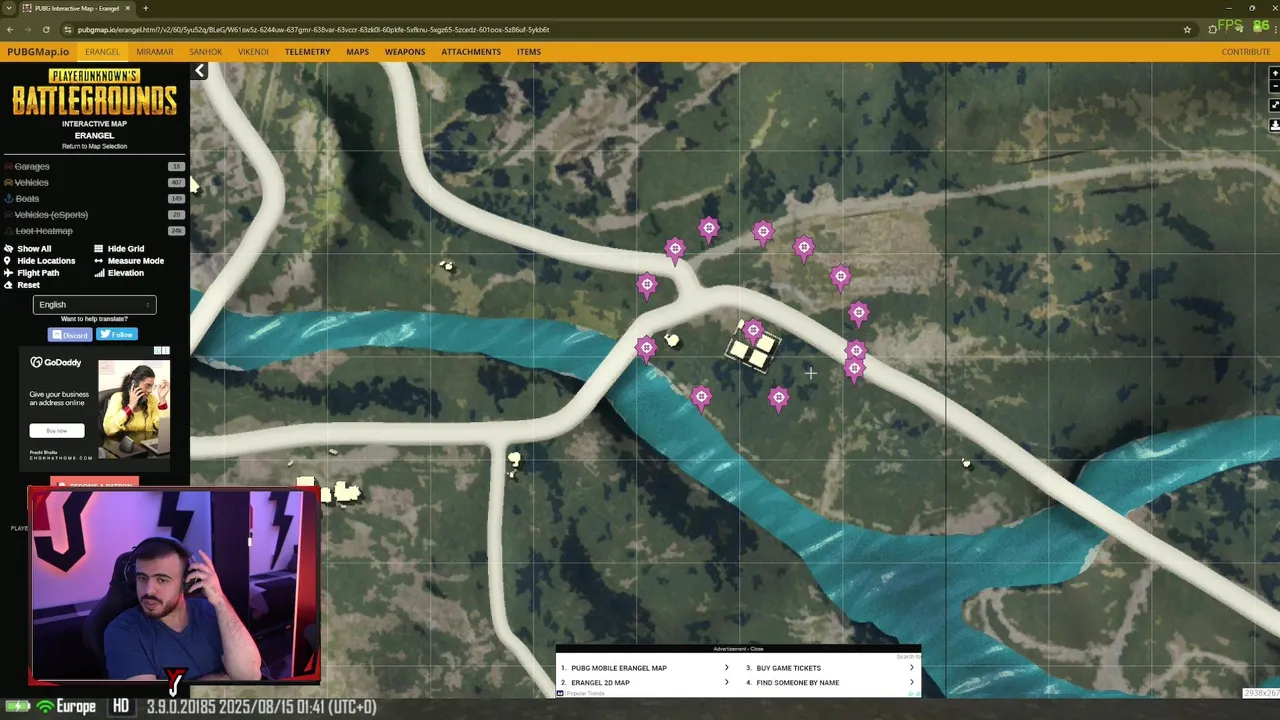This screenshot has height=720, width=1280.
Task: Toggle fullscreen map view icon
Action: (1274, 105)
